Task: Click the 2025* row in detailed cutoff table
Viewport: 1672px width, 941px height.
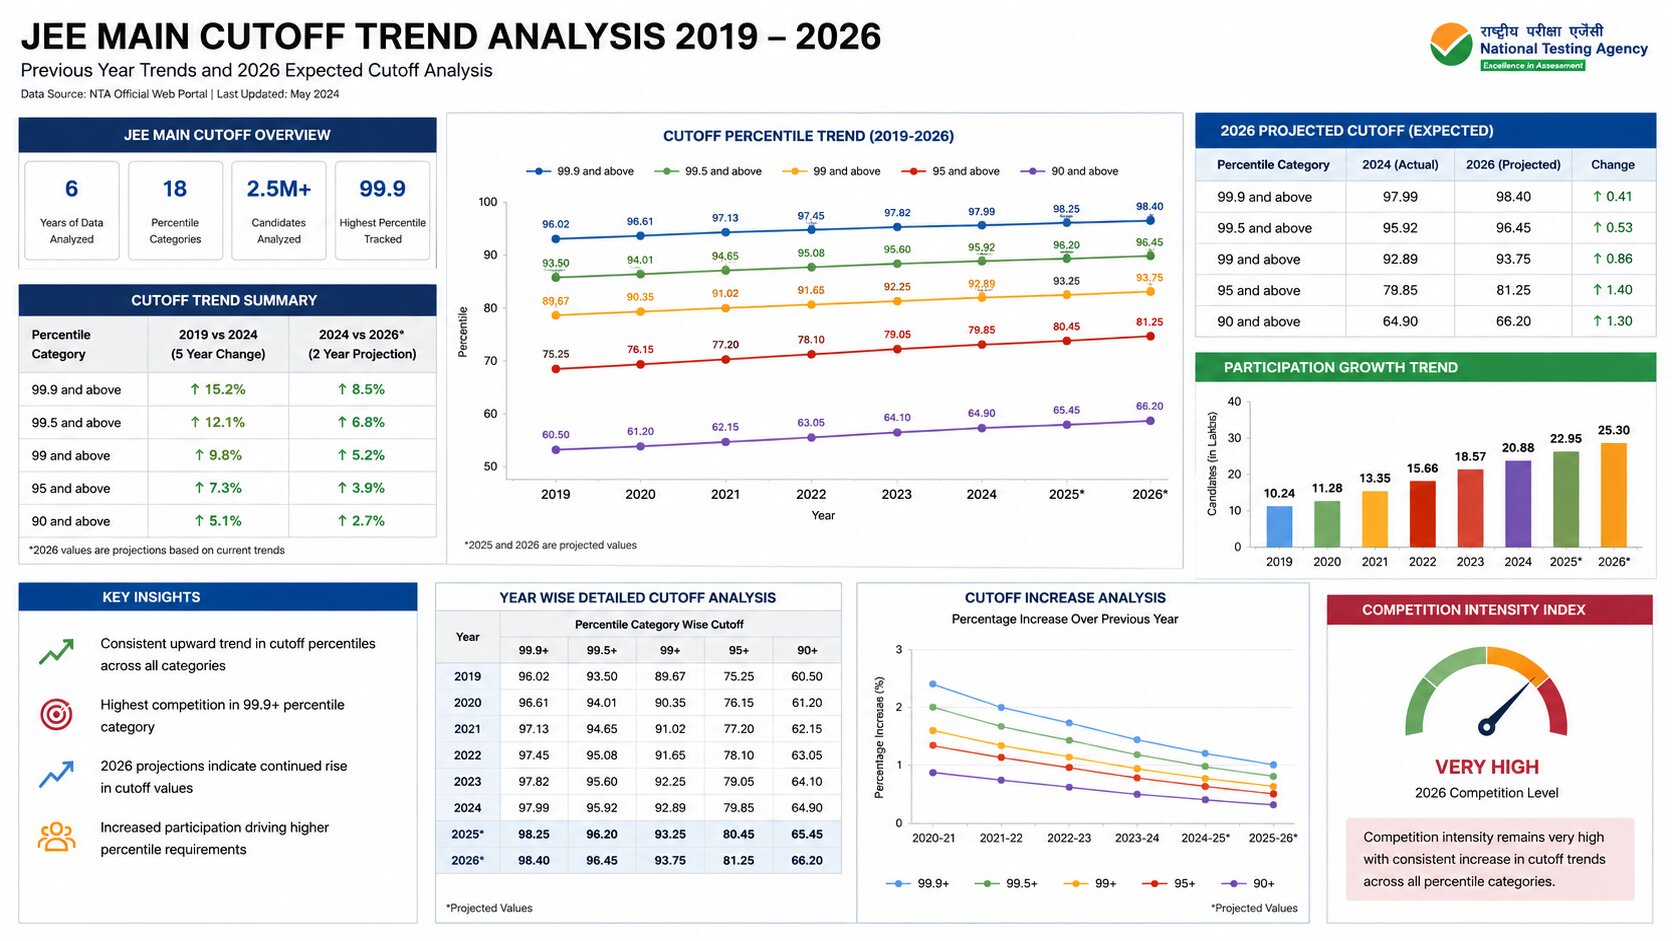Action: point(638,834)
